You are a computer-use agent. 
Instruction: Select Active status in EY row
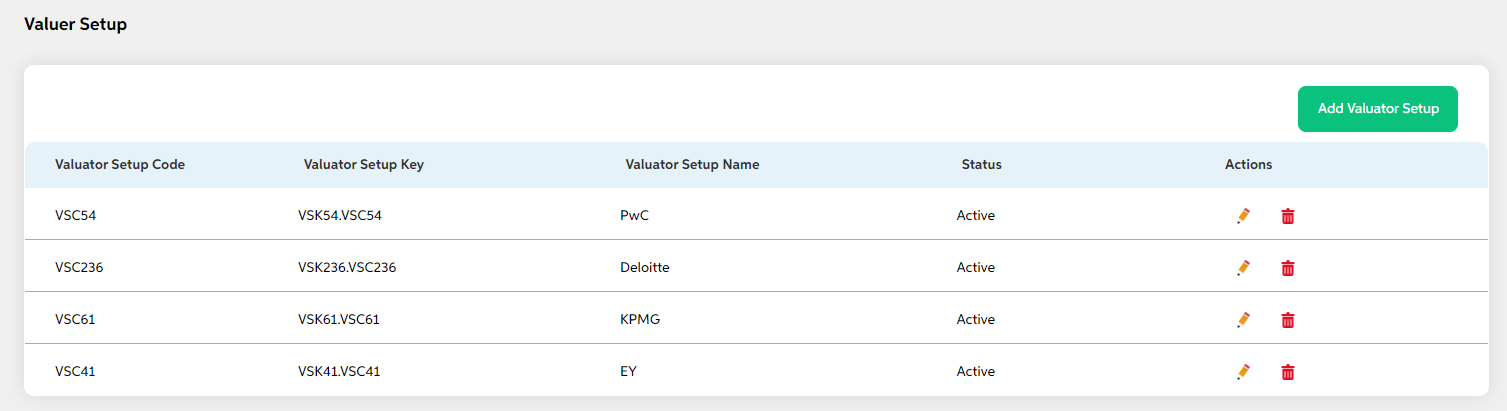[x=976, y=371]
